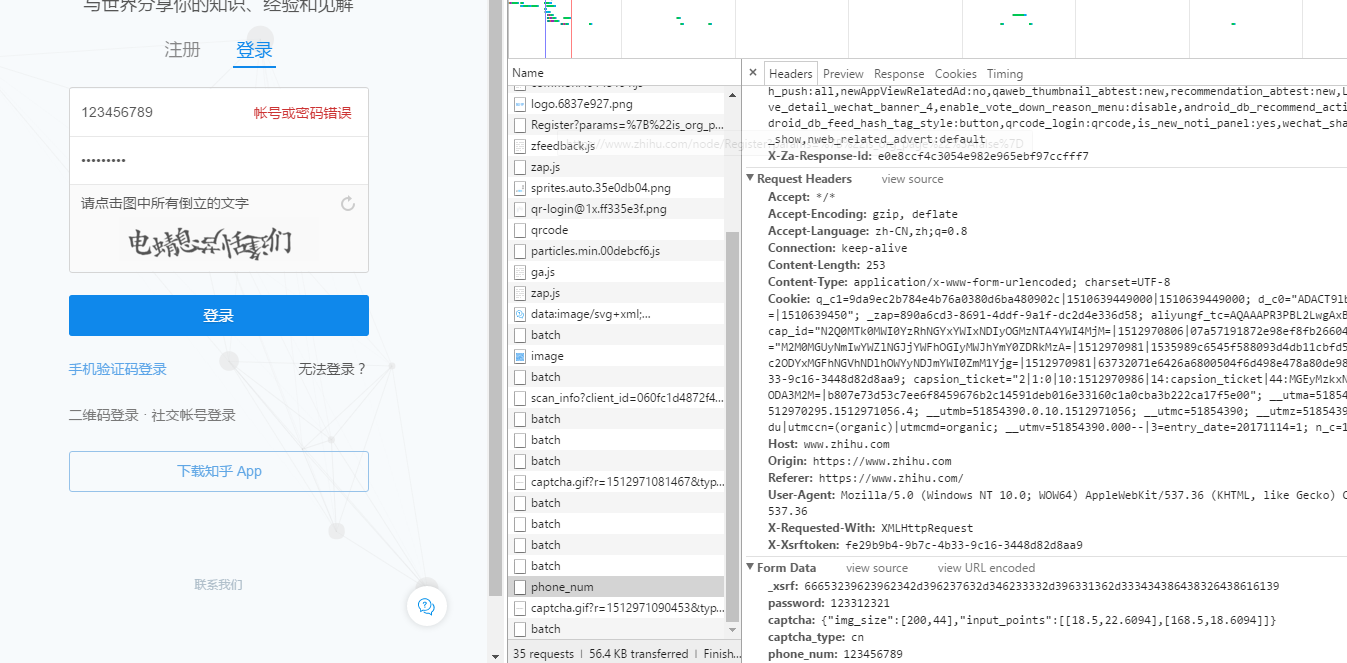Switch to the 登录 tab
The width and height of the screenshot is (1347, 663).
[254, 50]
